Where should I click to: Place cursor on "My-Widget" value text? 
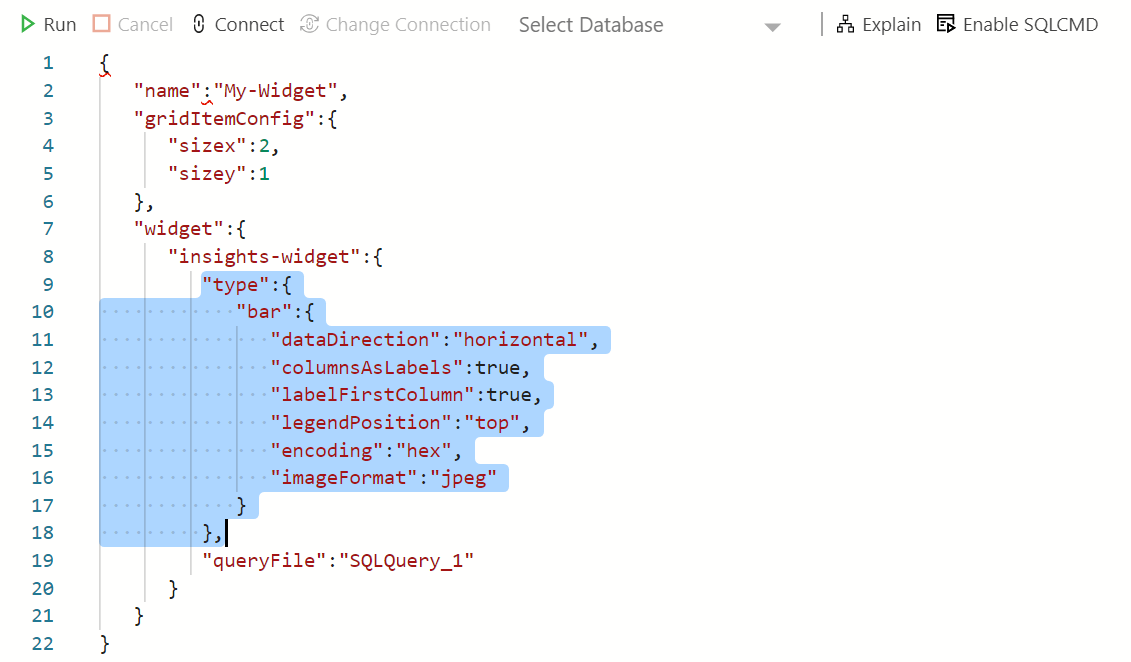[x=275, y=91]
